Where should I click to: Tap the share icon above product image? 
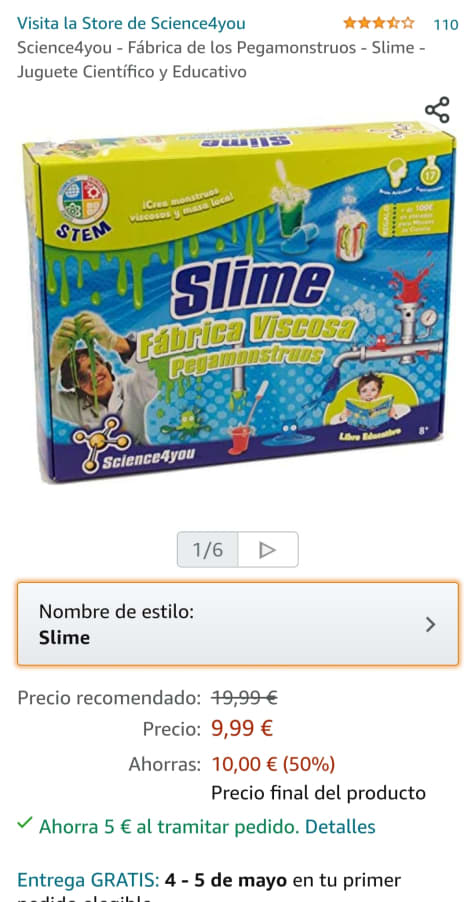[x=437, y=110]
